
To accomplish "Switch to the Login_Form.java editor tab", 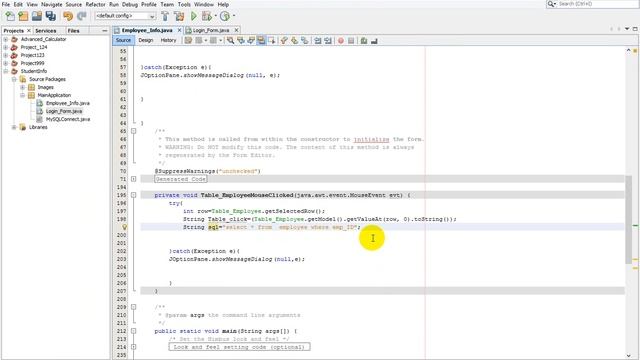I will click(211, 31).
